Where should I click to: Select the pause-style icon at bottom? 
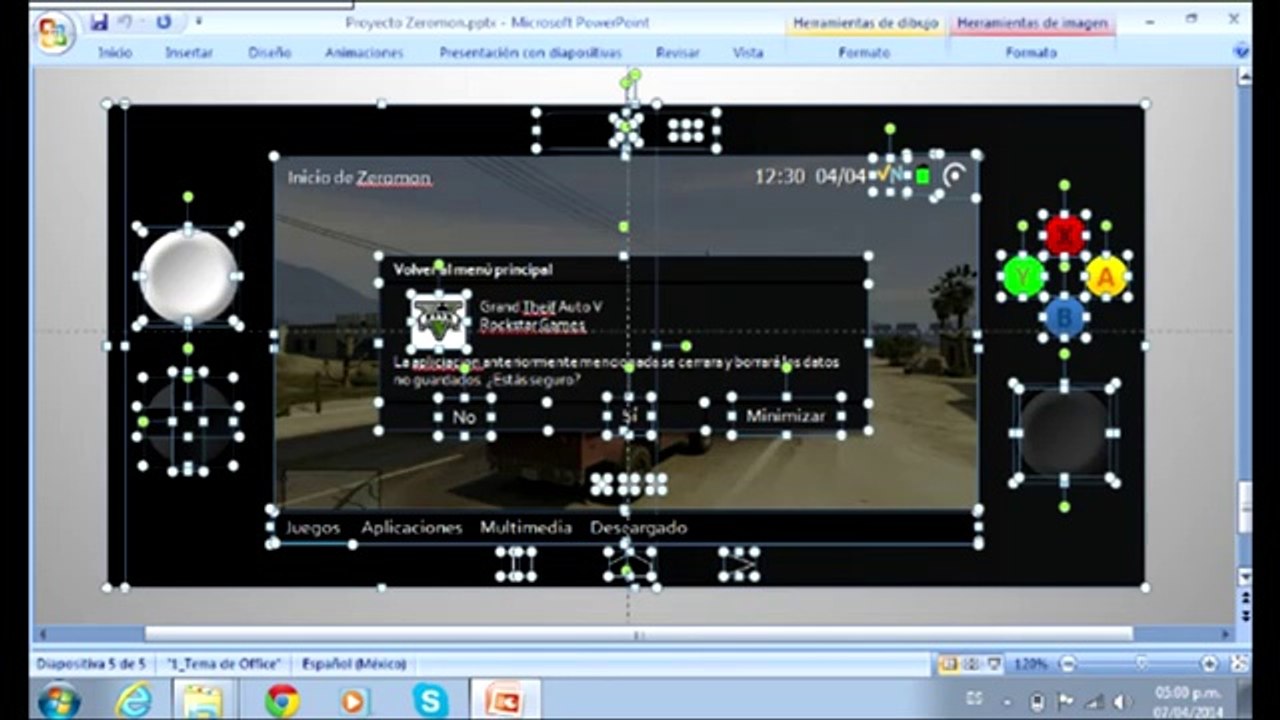coord(516,564)
